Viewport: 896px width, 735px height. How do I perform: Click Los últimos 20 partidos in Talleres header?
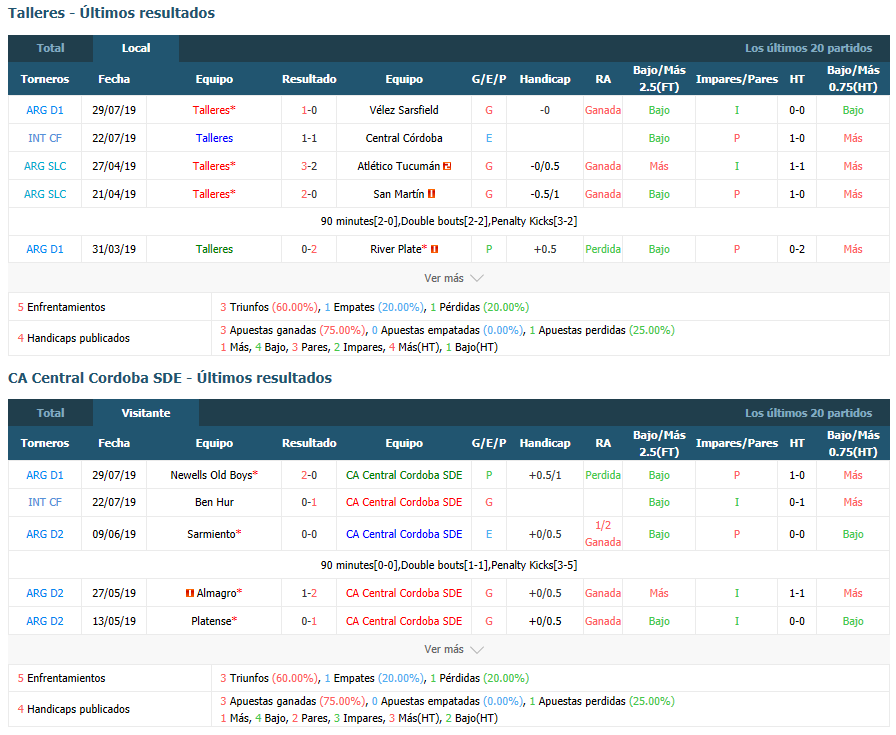click(x=809, y=48)
